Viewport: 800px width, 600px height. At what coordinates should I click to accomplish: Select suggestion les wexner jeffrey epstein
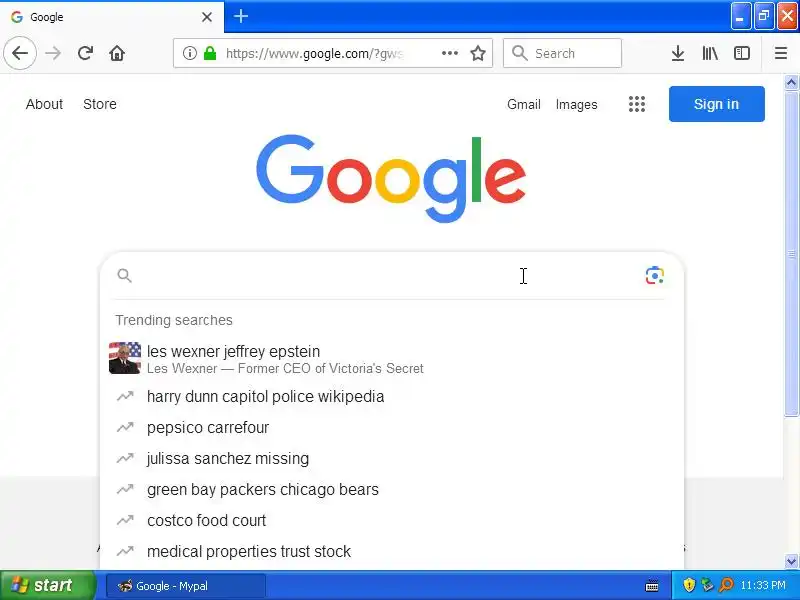391,359
